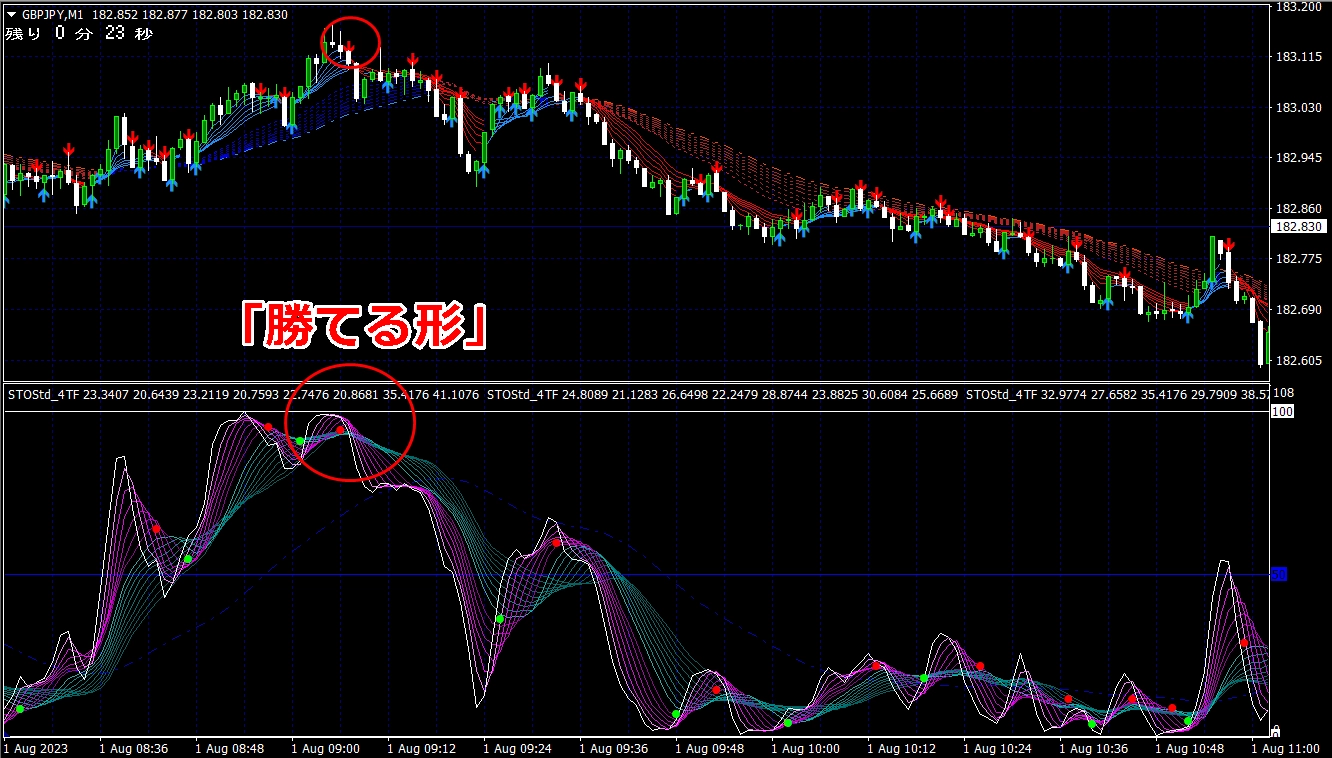The image size is (1332, 758).
Task: Click the red sell arrow above the rightmost green candle spike
Action: click(x=1228, y=244)
